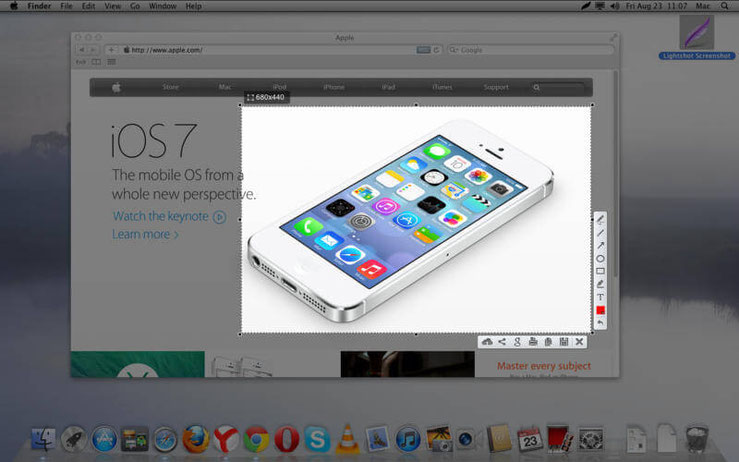Open Finder from the Dock

pos(43,439)
